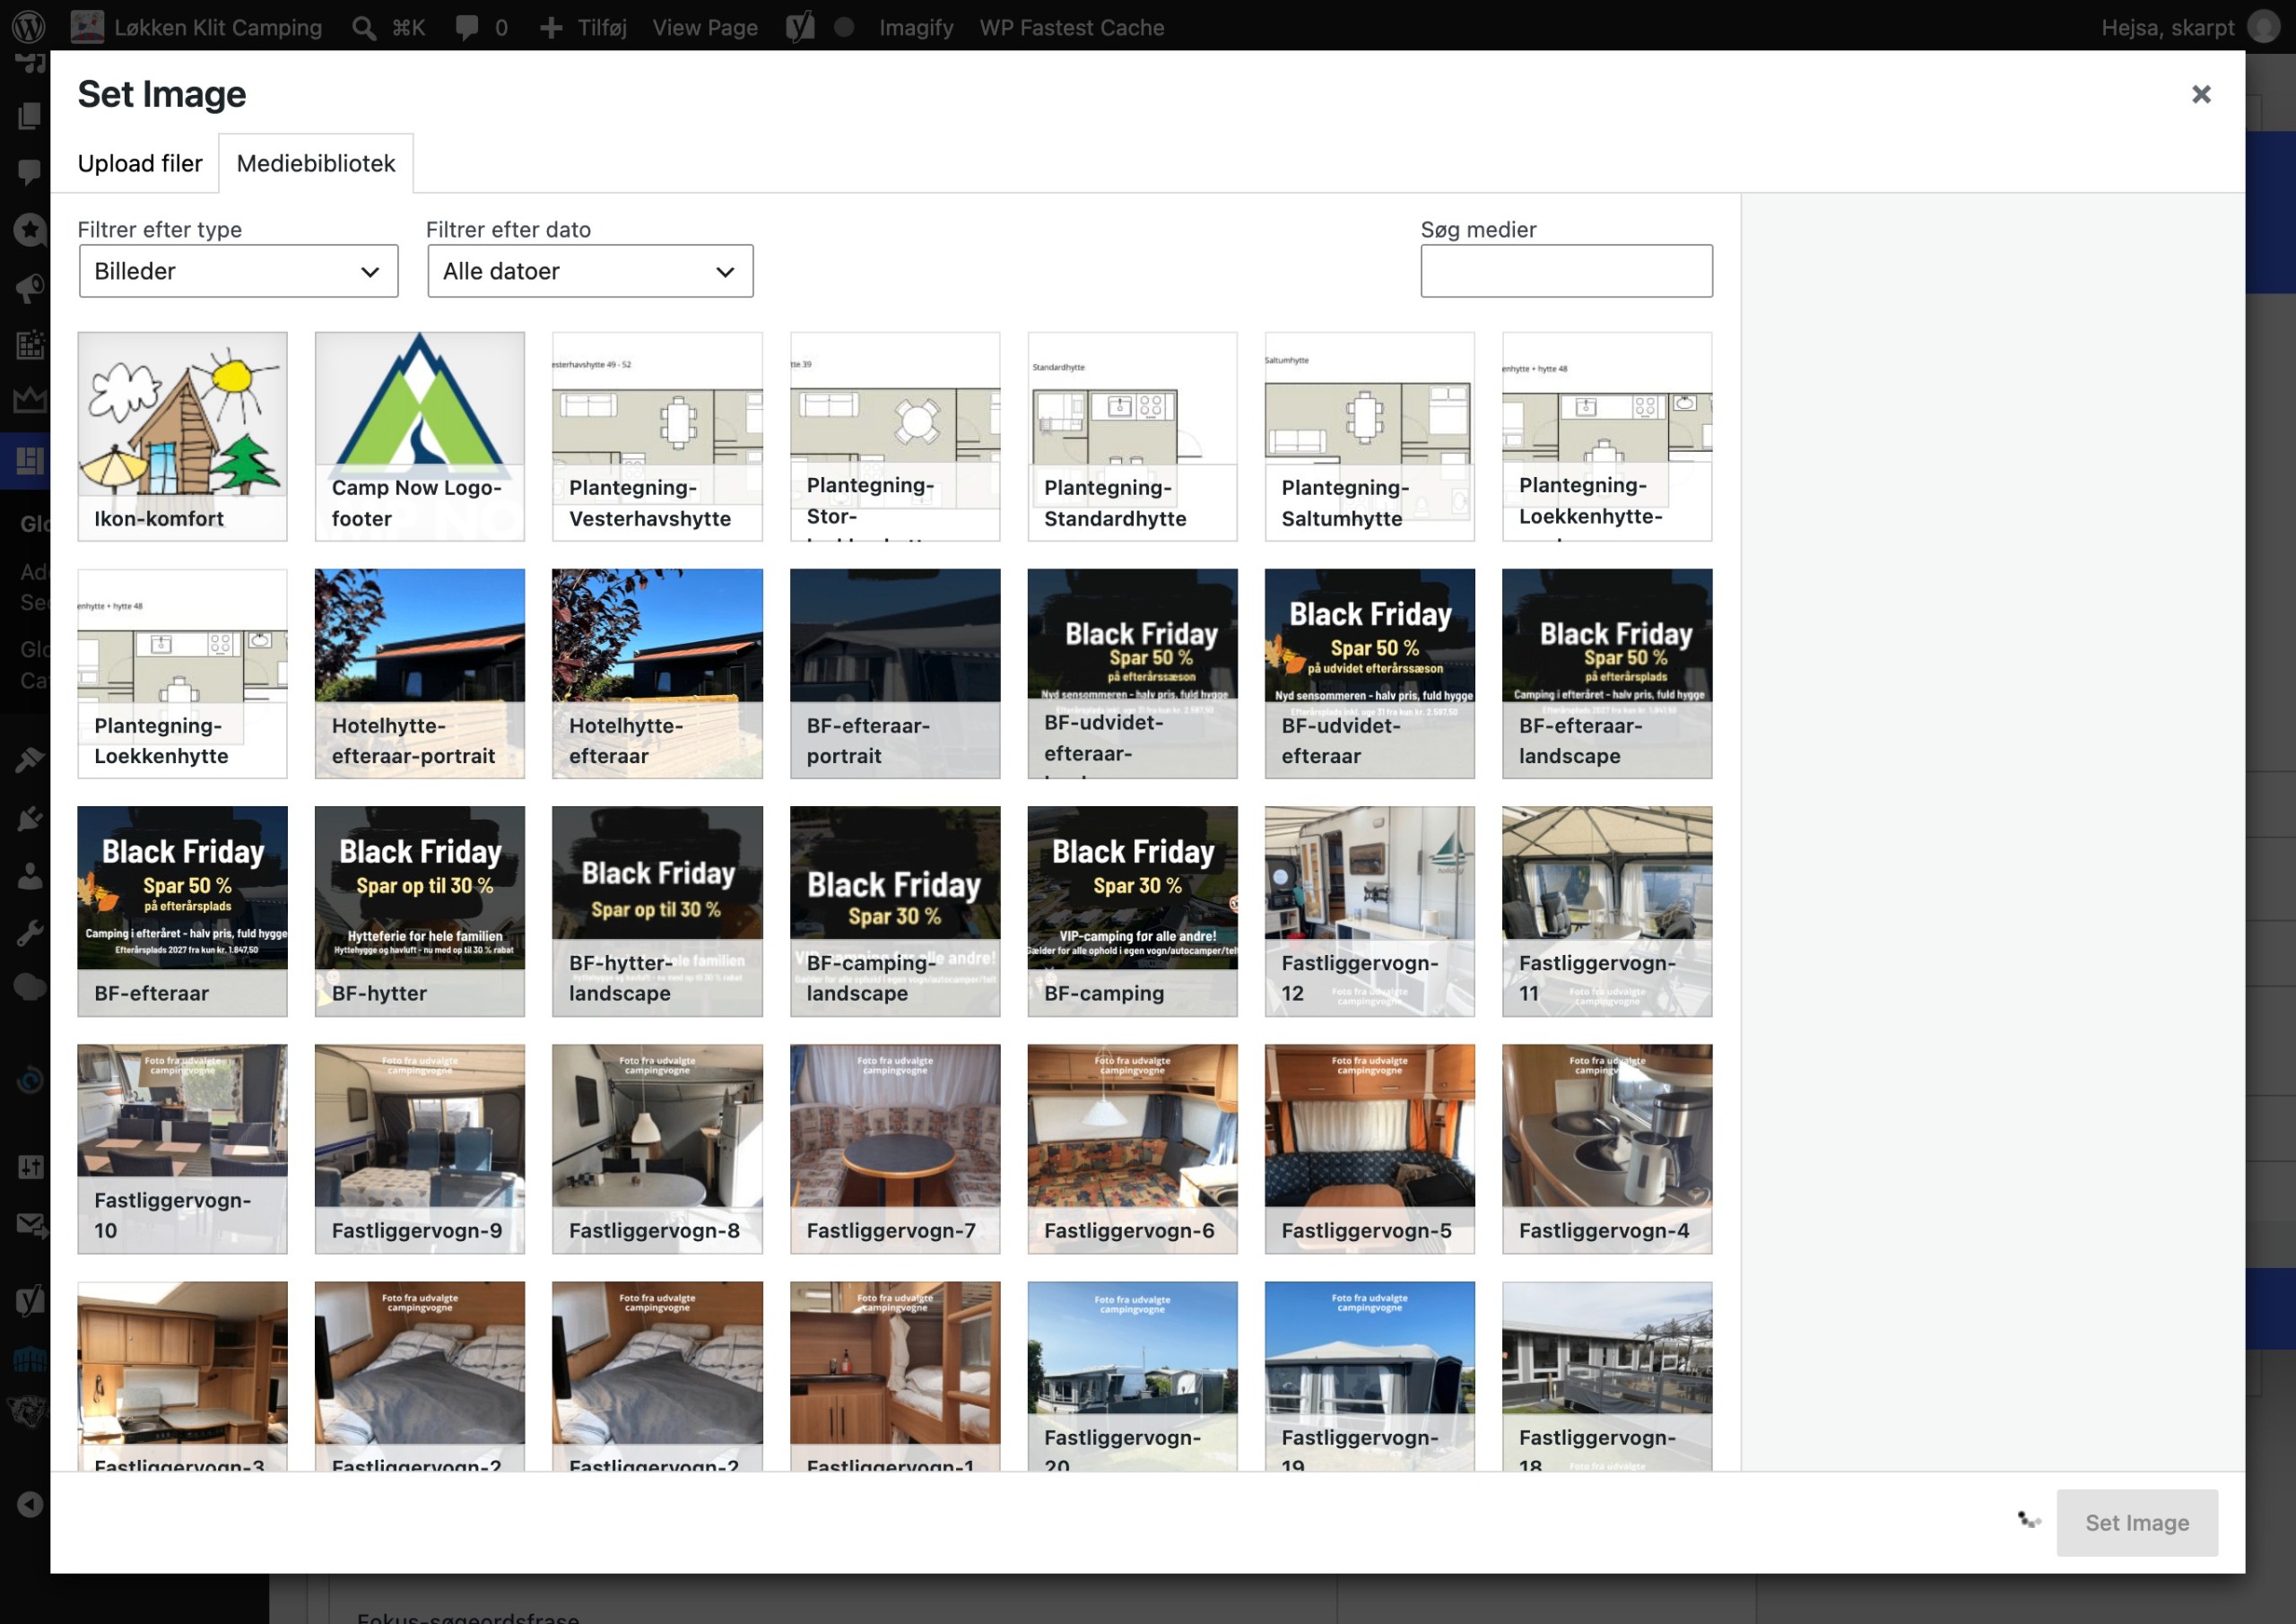The width and height of the screenshot is (2296, 1624).
Task: Click the user avatar next to Hejsa, skarpt
Action: click(2263, 27)
